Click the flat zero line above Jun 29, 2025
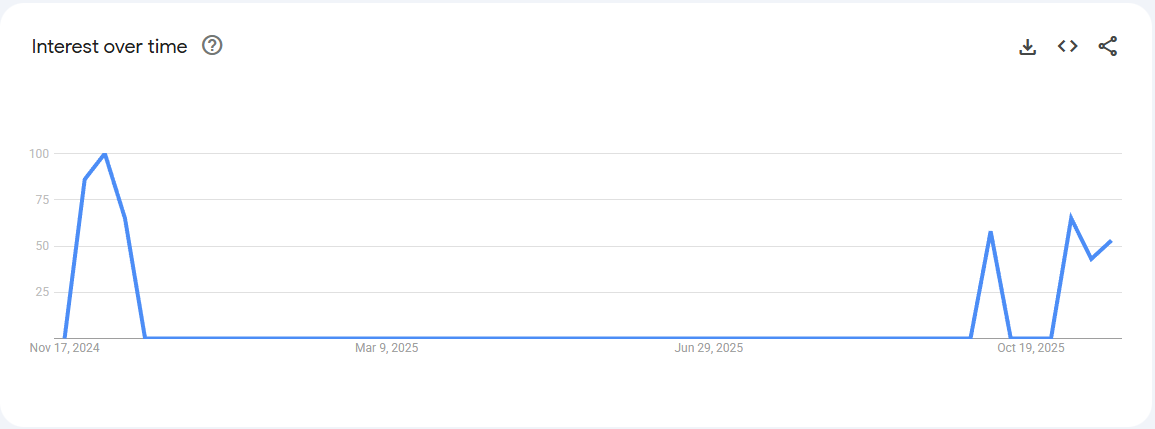 tap(708, 338)
